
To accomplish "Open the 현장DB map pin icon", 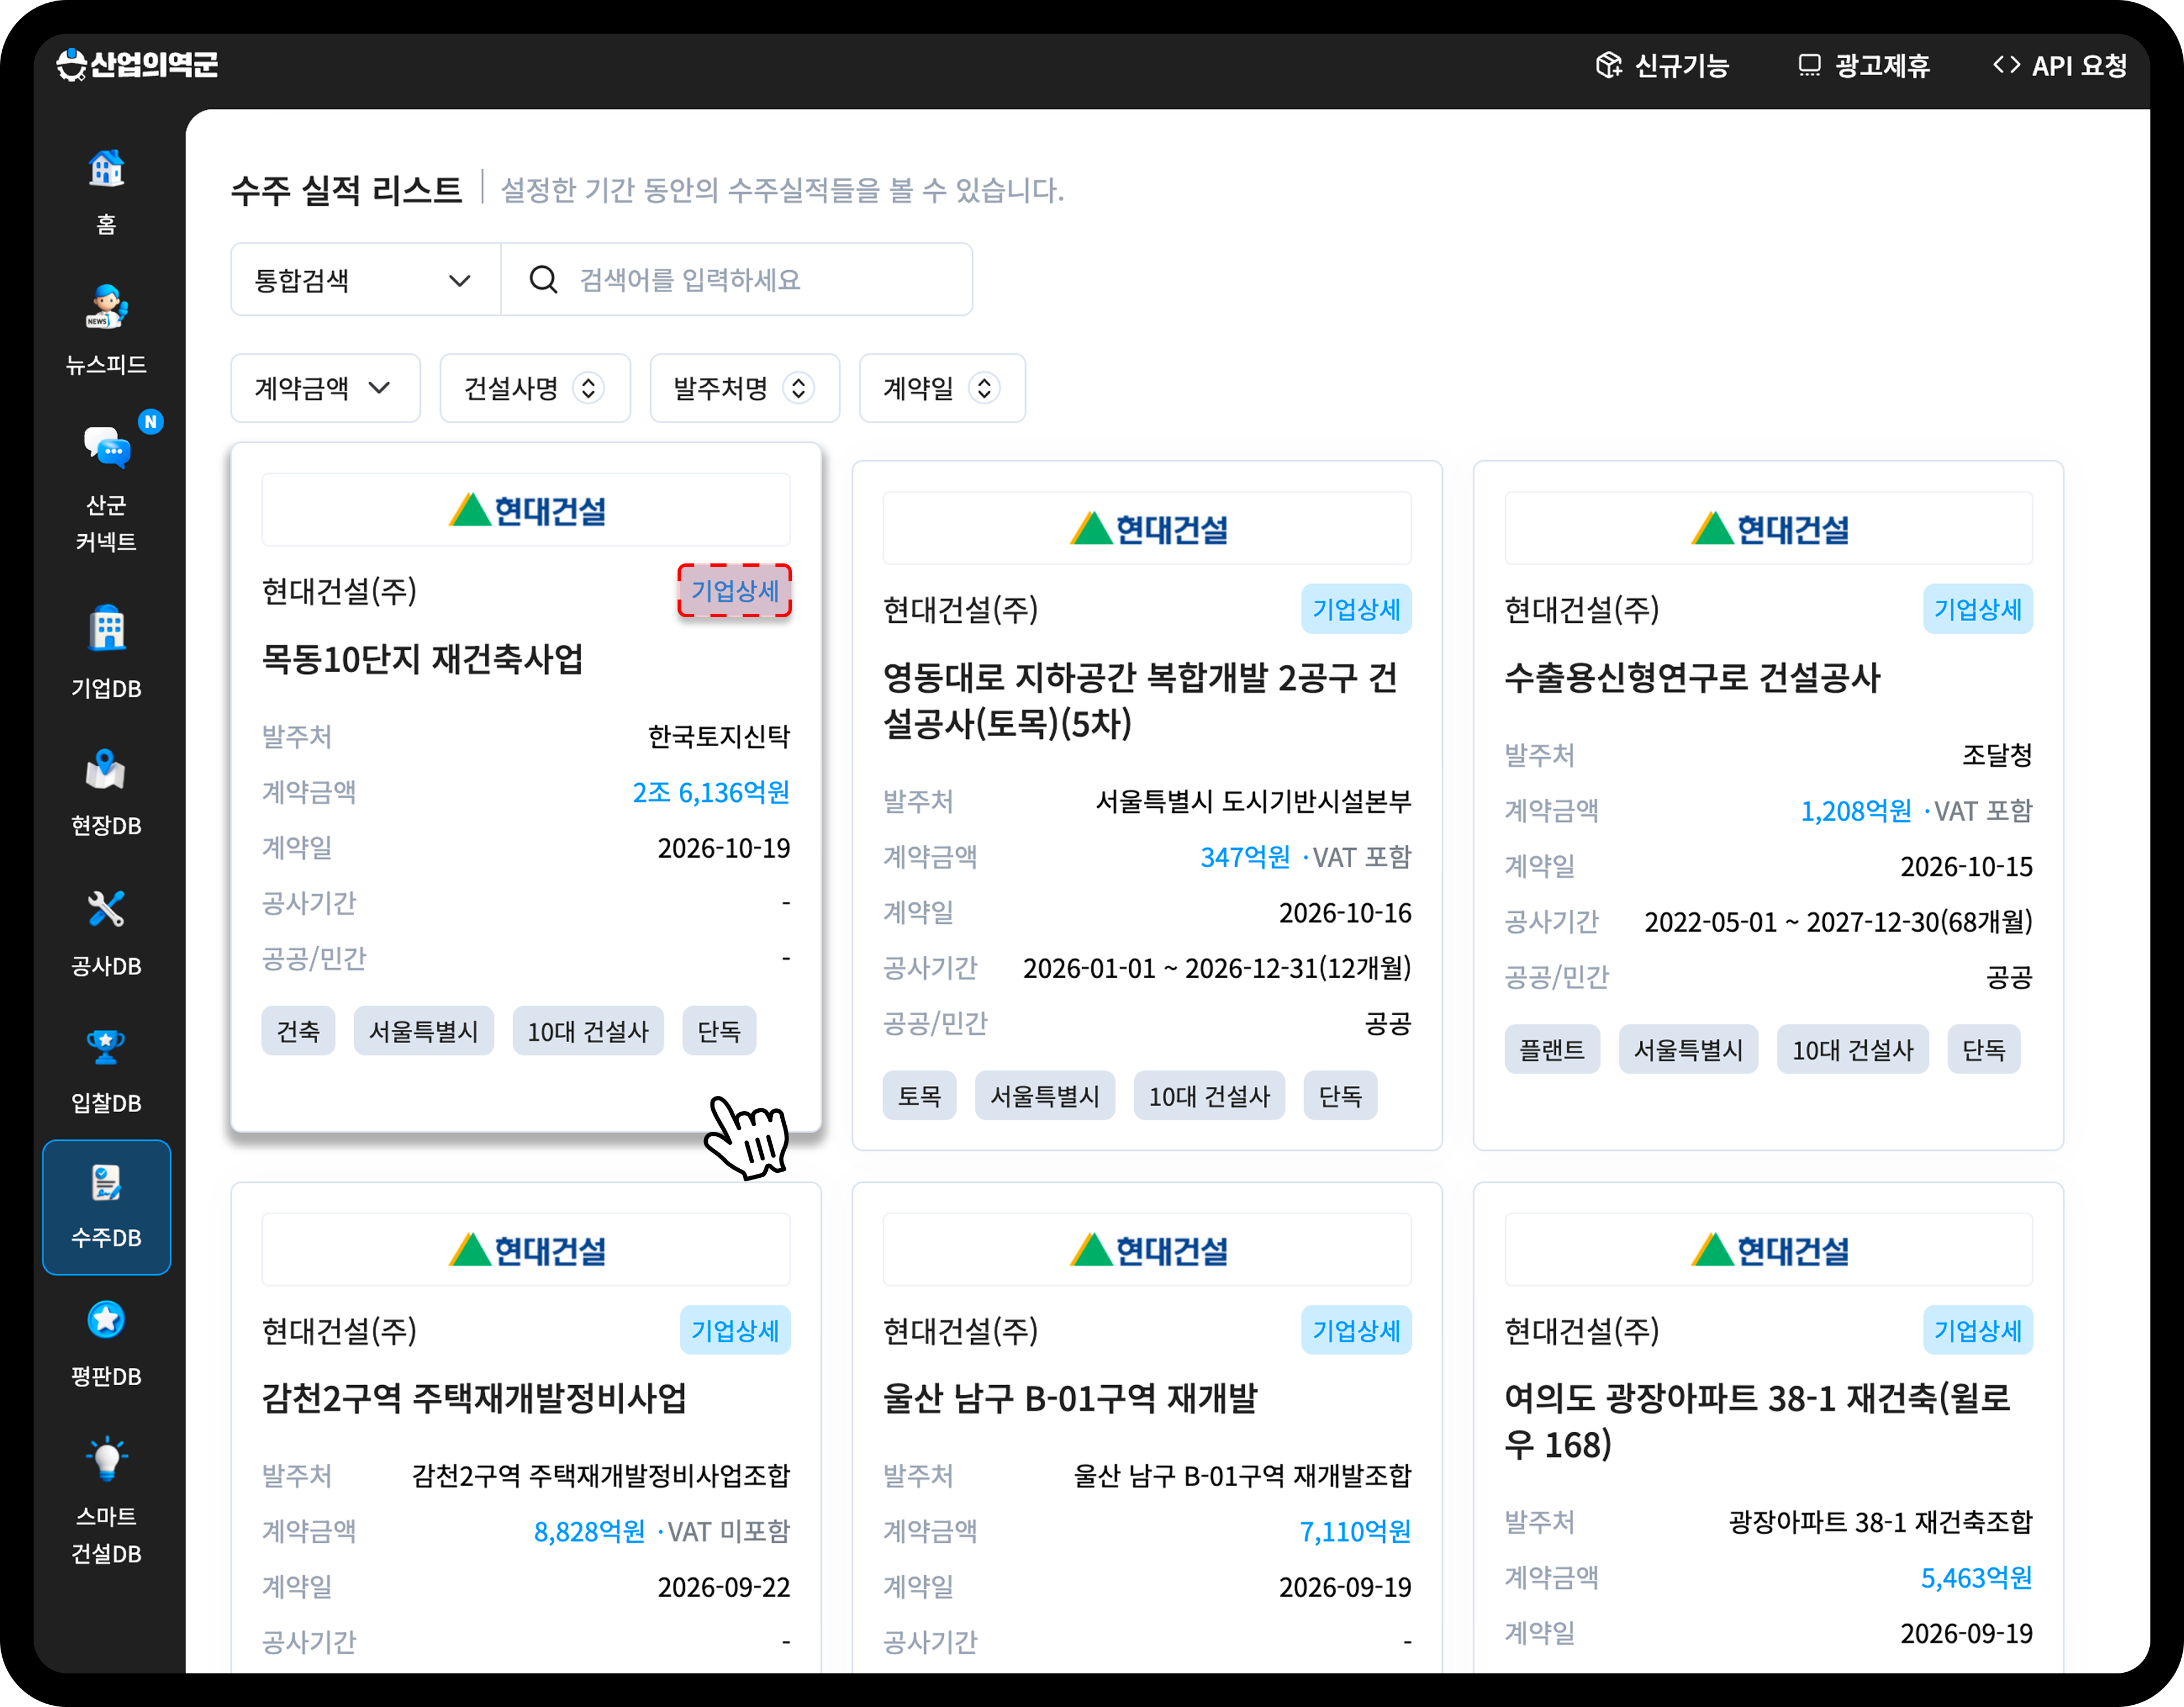I will (106, 768).
